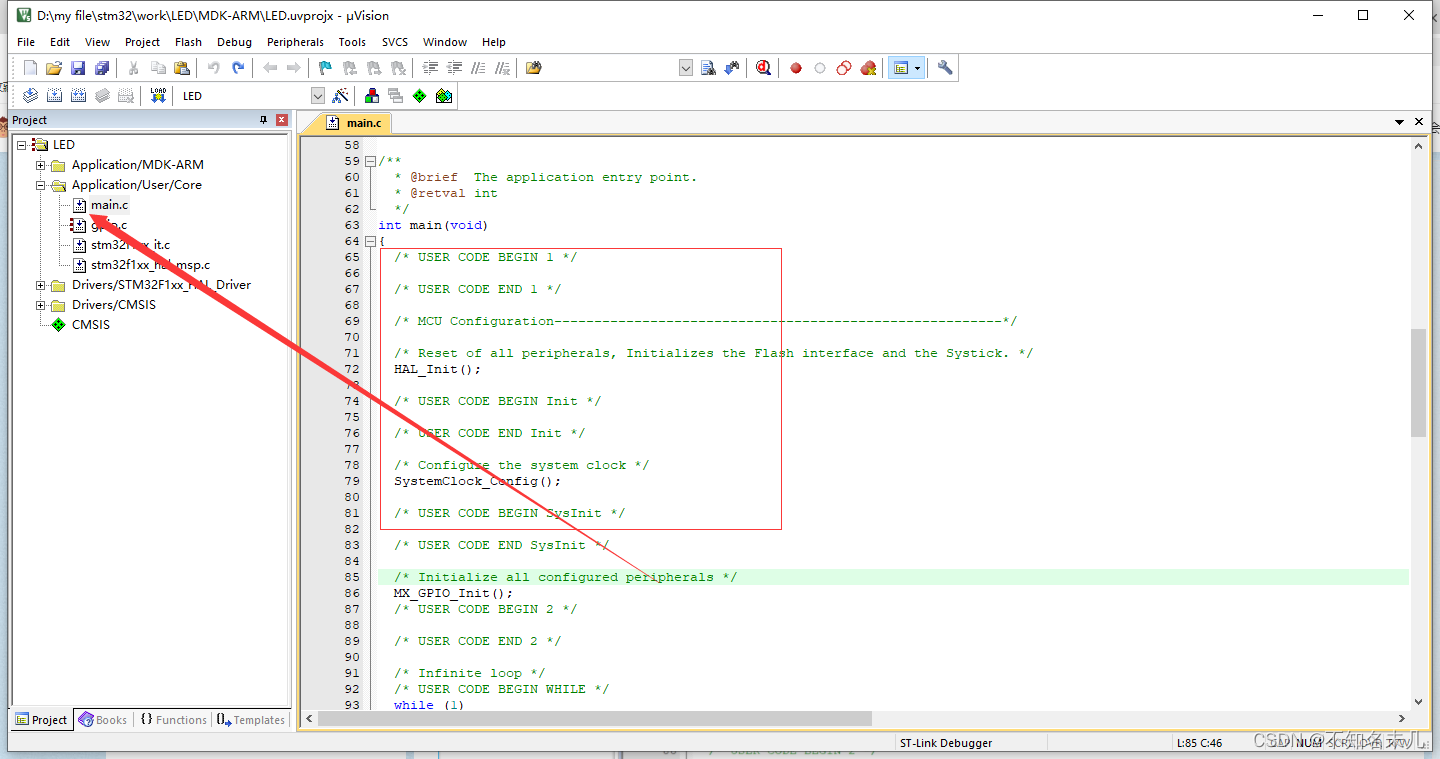The width and height of the screenshot is (1440, 759).
Task: Click the MX_GPIO_Init(); code line
Action: (453, 593)
